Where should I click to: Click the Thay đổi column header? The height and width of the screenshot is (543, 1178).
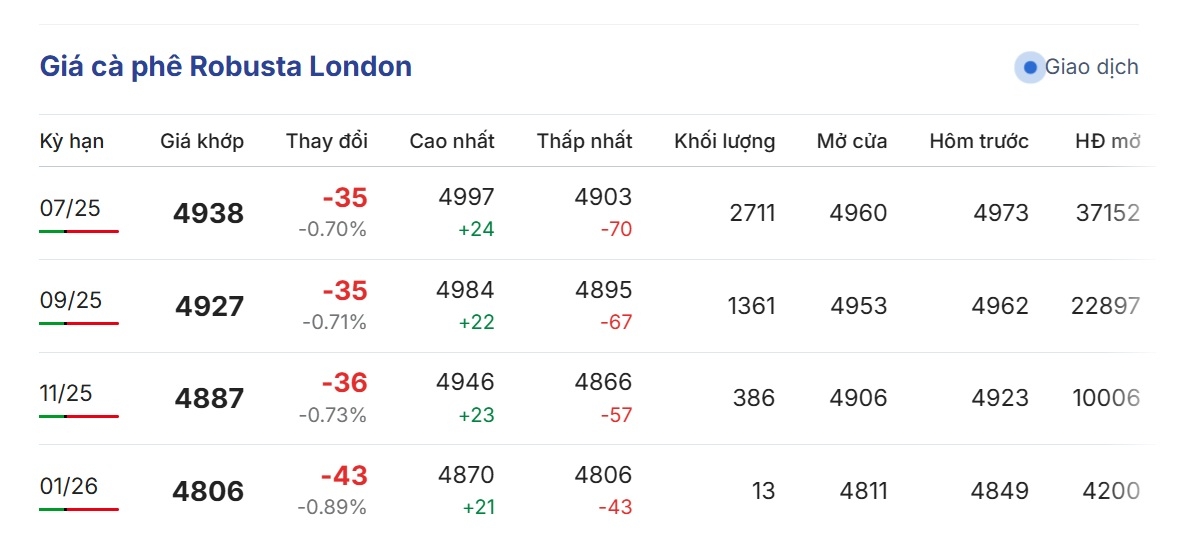327,141
